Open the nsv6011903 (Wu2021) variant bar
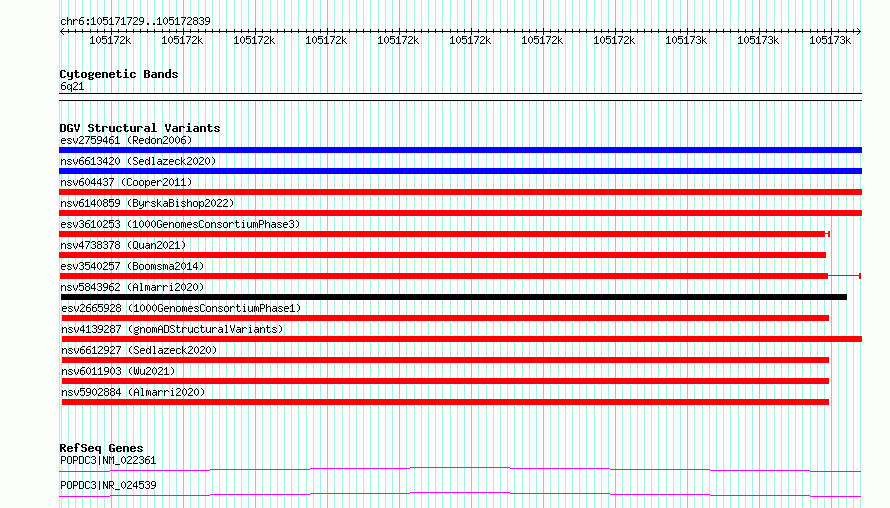The width and height of the screenshot is (890, 508). pos(446,381)
